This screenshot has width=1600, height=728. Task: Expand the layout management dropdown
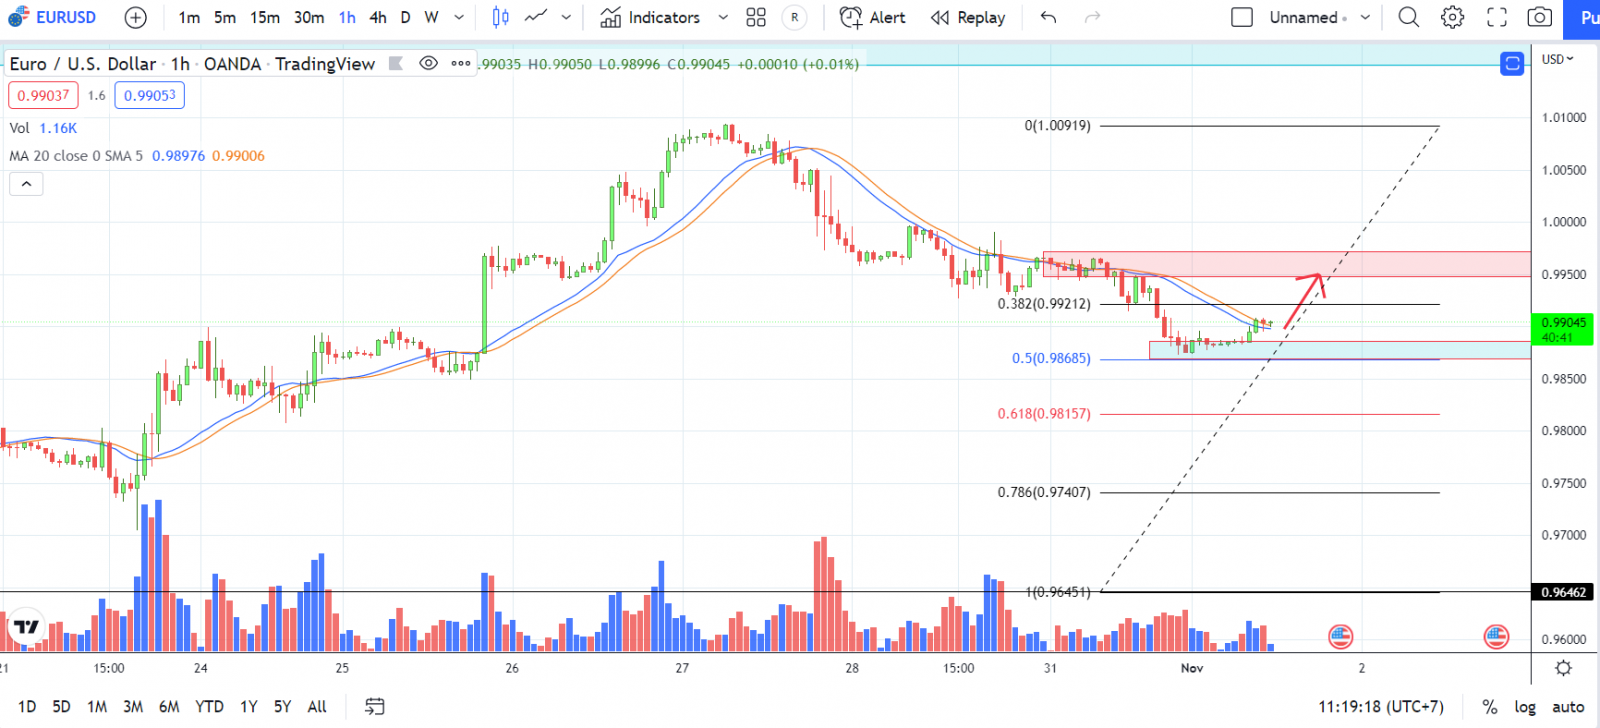1365,17
